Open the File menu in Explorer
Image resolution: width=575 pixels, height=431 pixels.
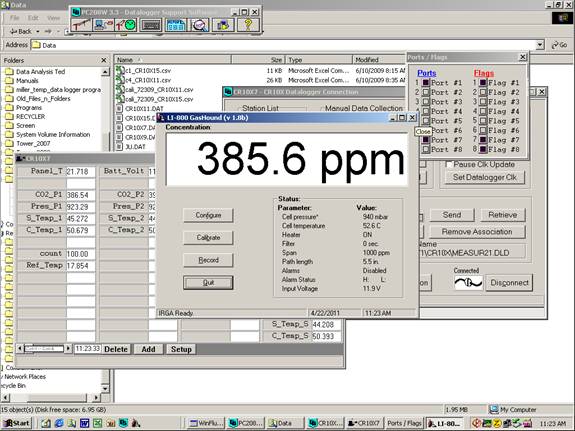(x=15, y=18)
